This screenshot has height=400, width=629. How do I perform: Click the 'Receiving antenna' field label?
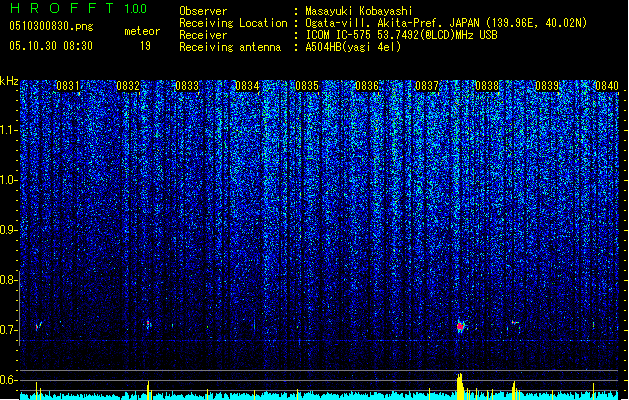click(x=230, y=47)
